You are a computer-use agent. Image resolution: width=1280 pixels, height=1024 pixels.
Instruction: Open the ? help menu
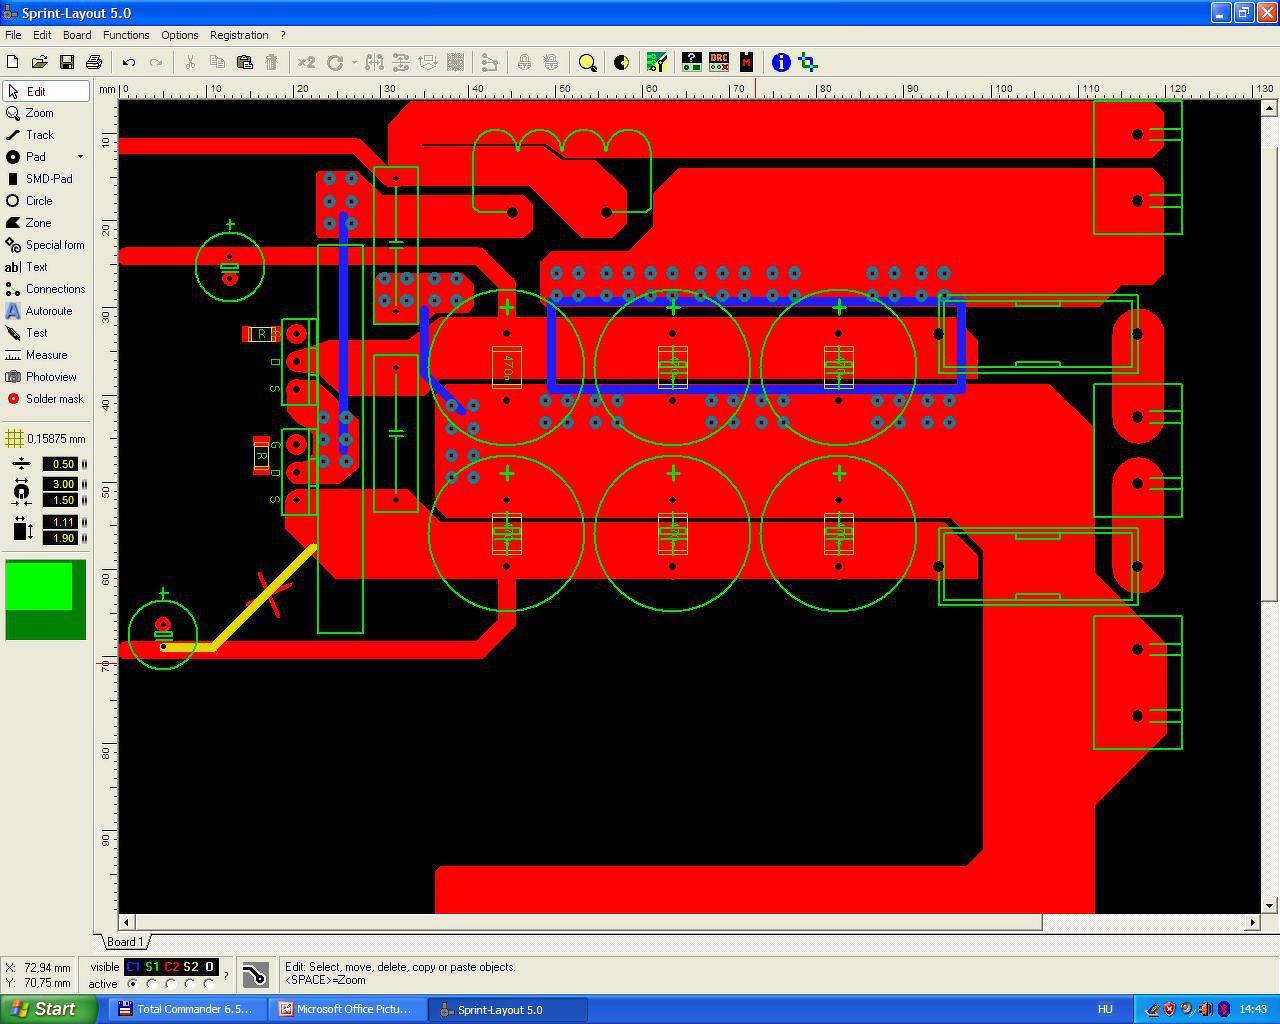tap(283, 35)
